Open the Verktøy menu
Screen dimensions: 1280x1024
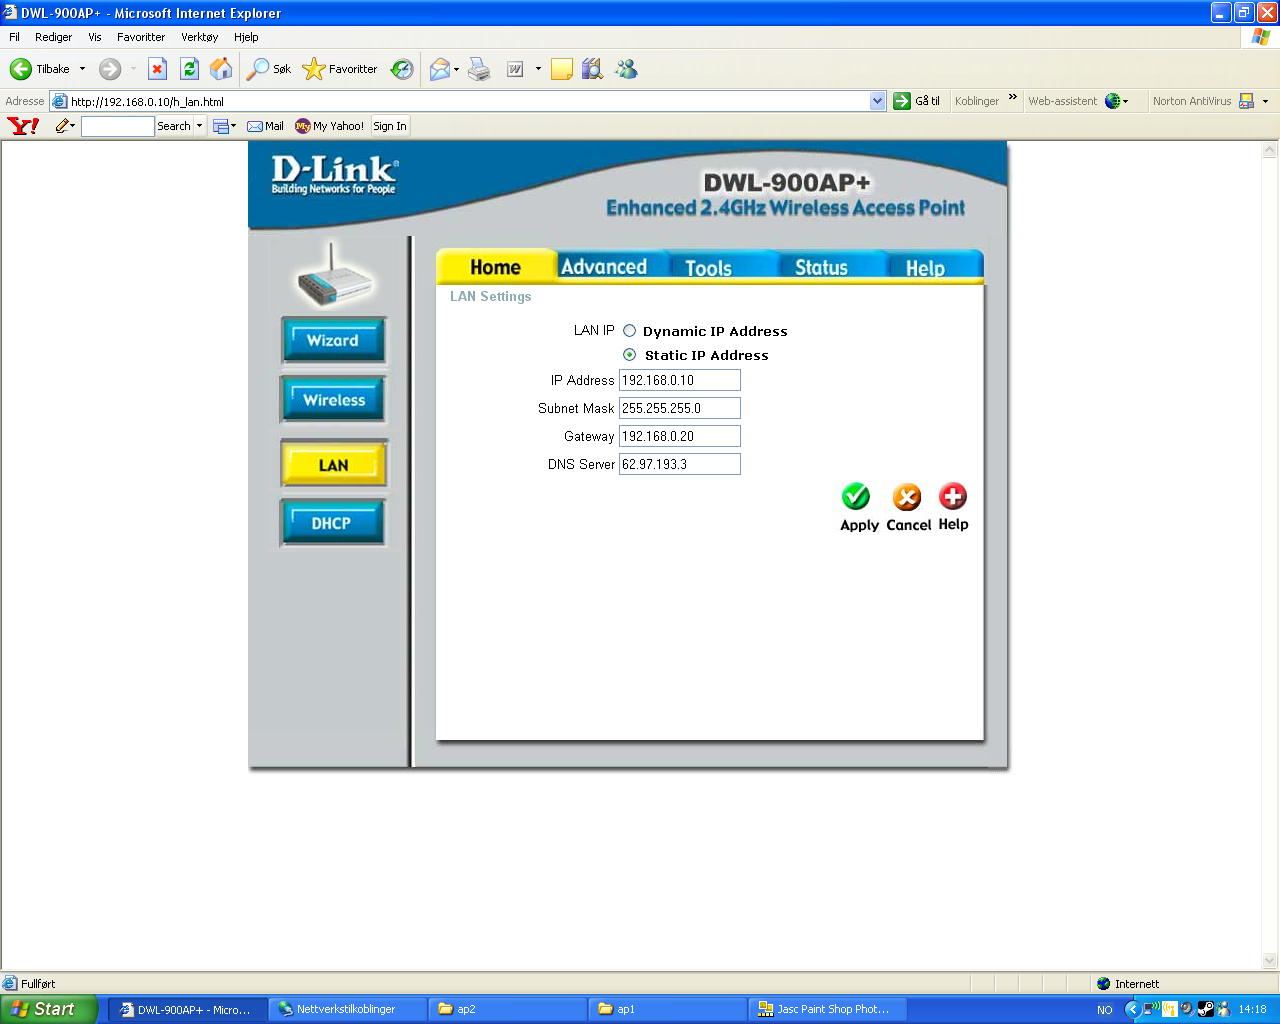pos(200,37)
